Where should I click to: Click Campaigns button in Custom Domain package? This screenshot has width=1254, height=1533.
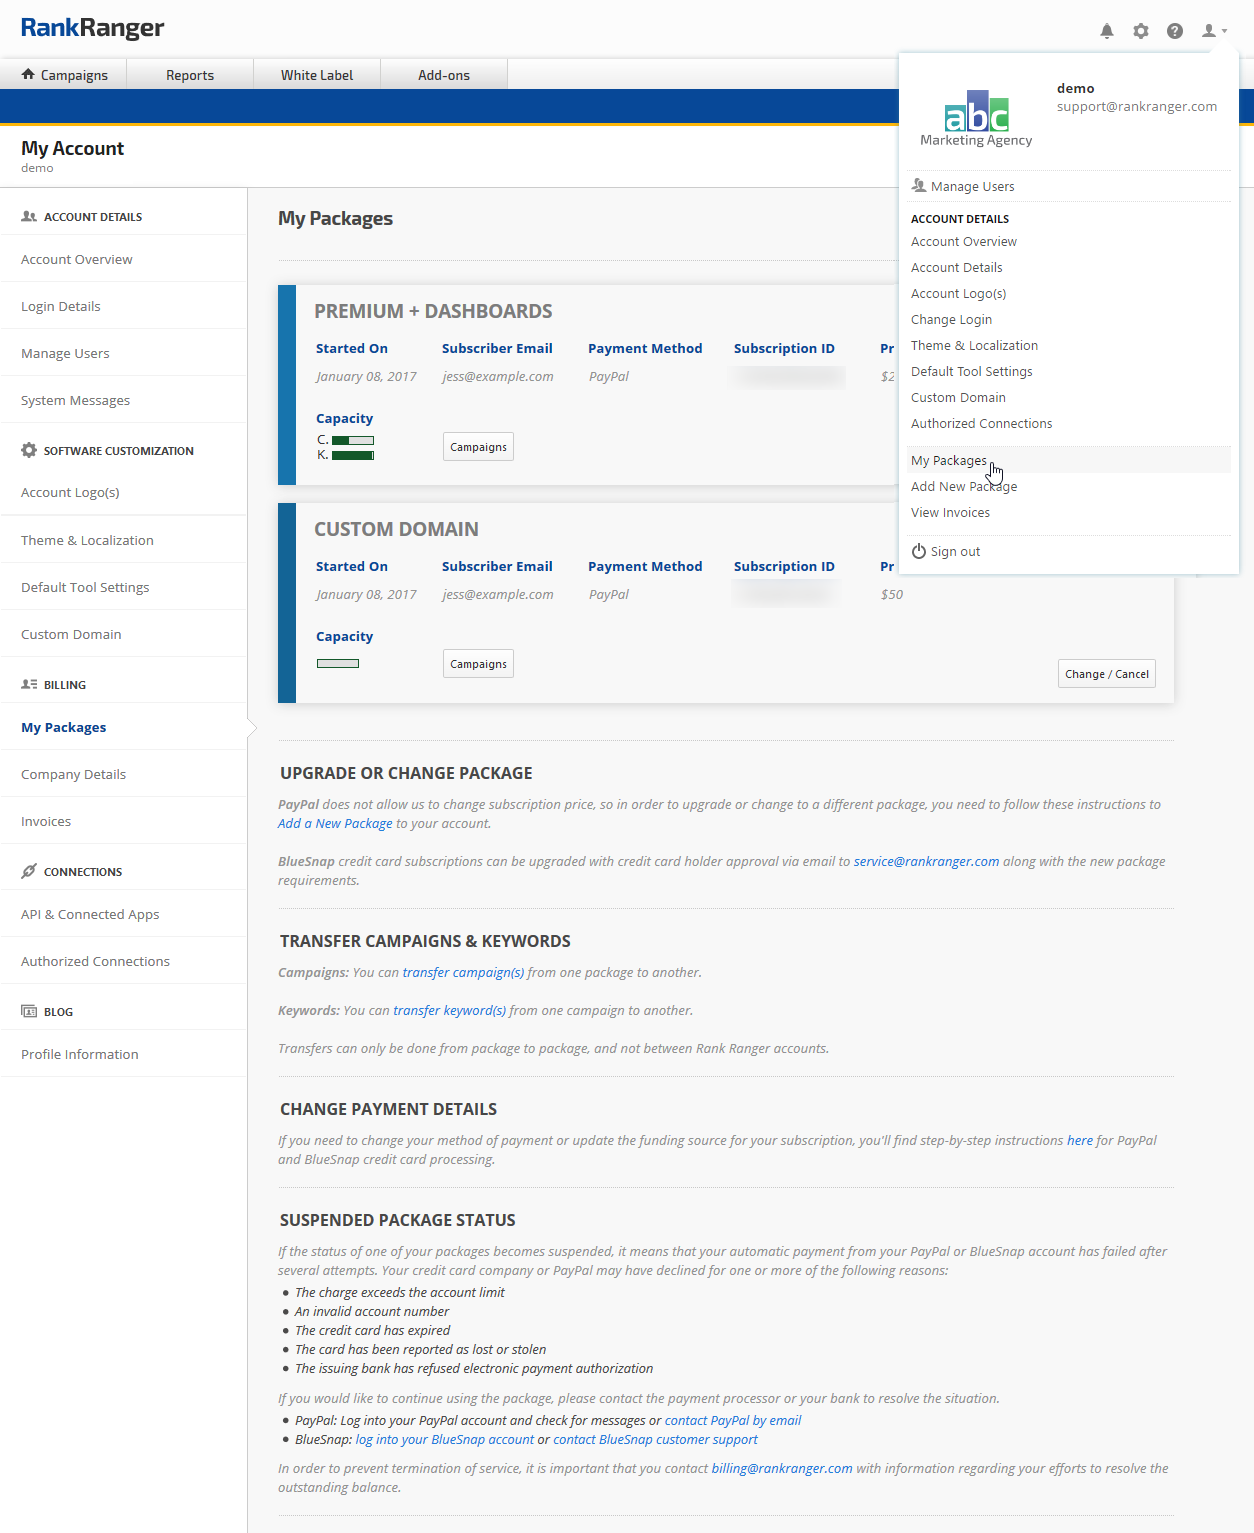tap(478, 664)
